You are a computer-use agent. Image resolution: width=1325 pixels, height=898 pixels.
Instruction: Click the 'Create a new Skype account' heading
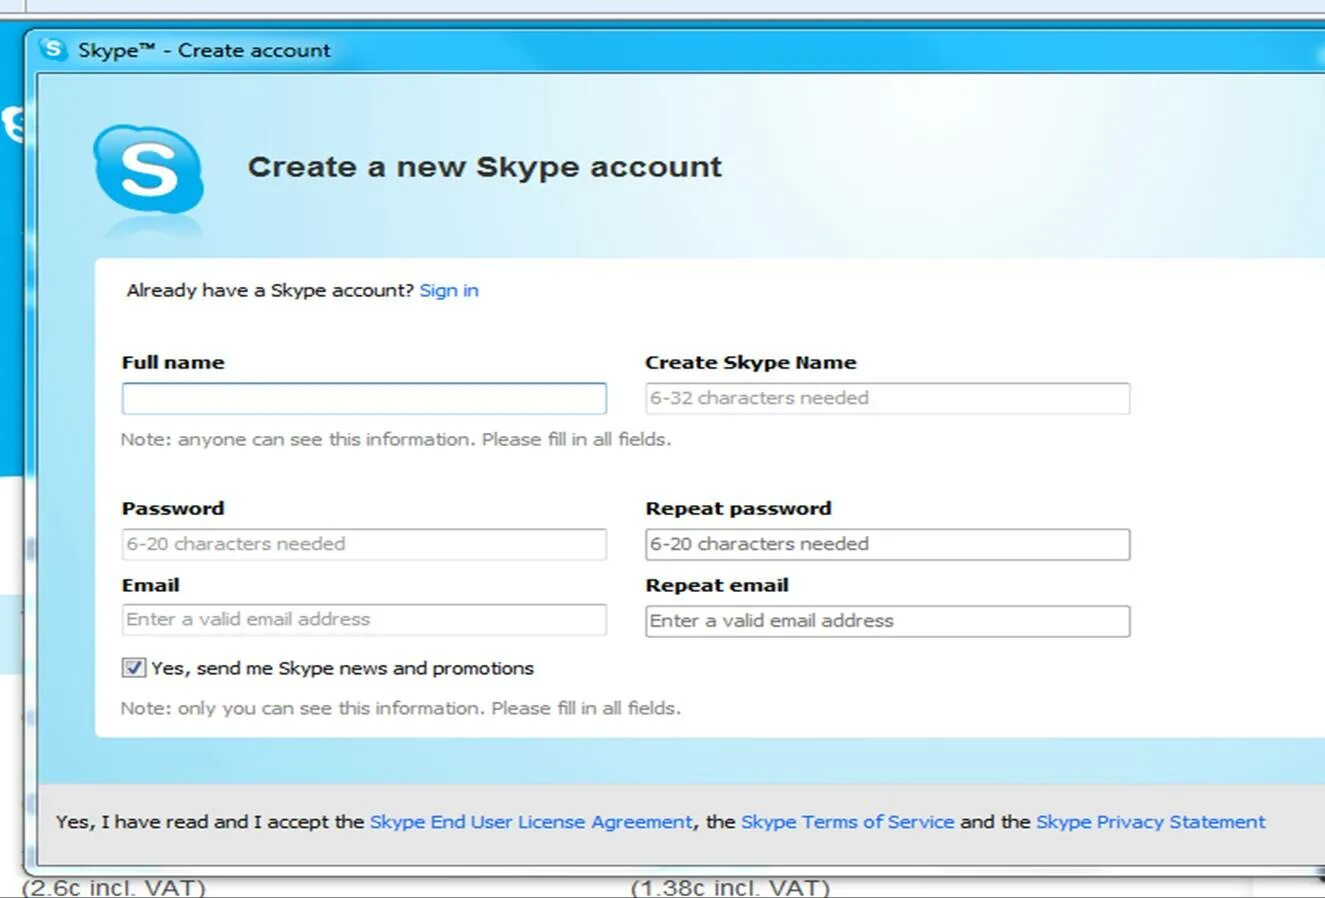coord(485,167)
